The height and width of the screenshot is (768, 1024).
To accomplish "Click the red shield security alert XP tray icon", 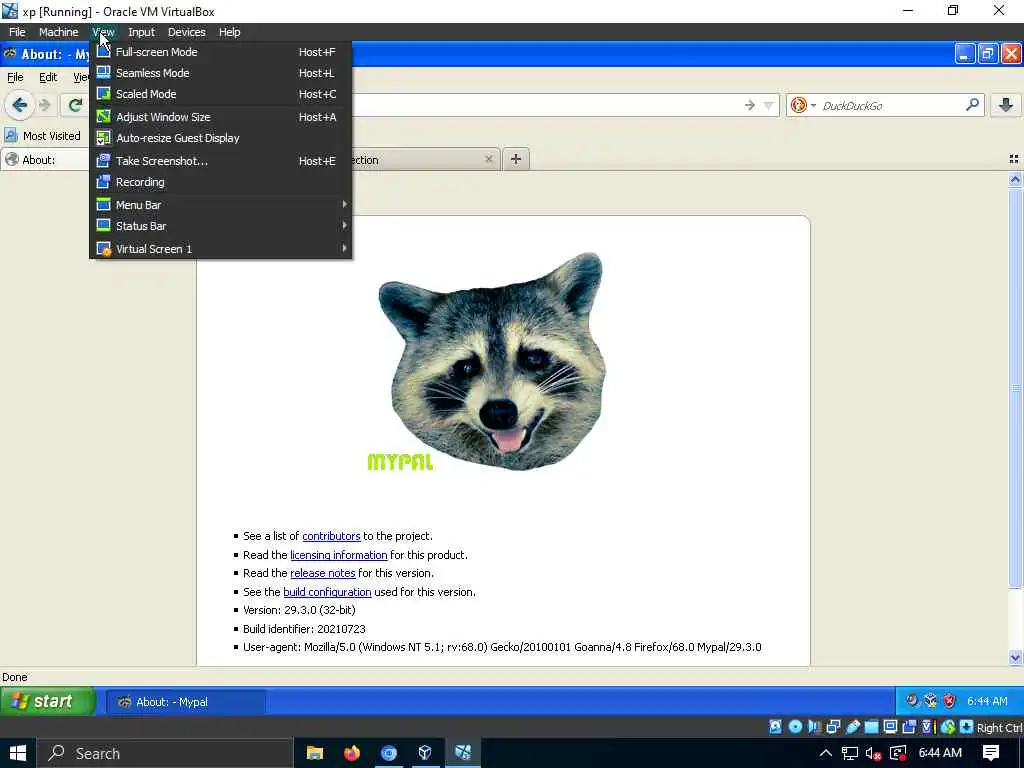I will tap(950, 701).
